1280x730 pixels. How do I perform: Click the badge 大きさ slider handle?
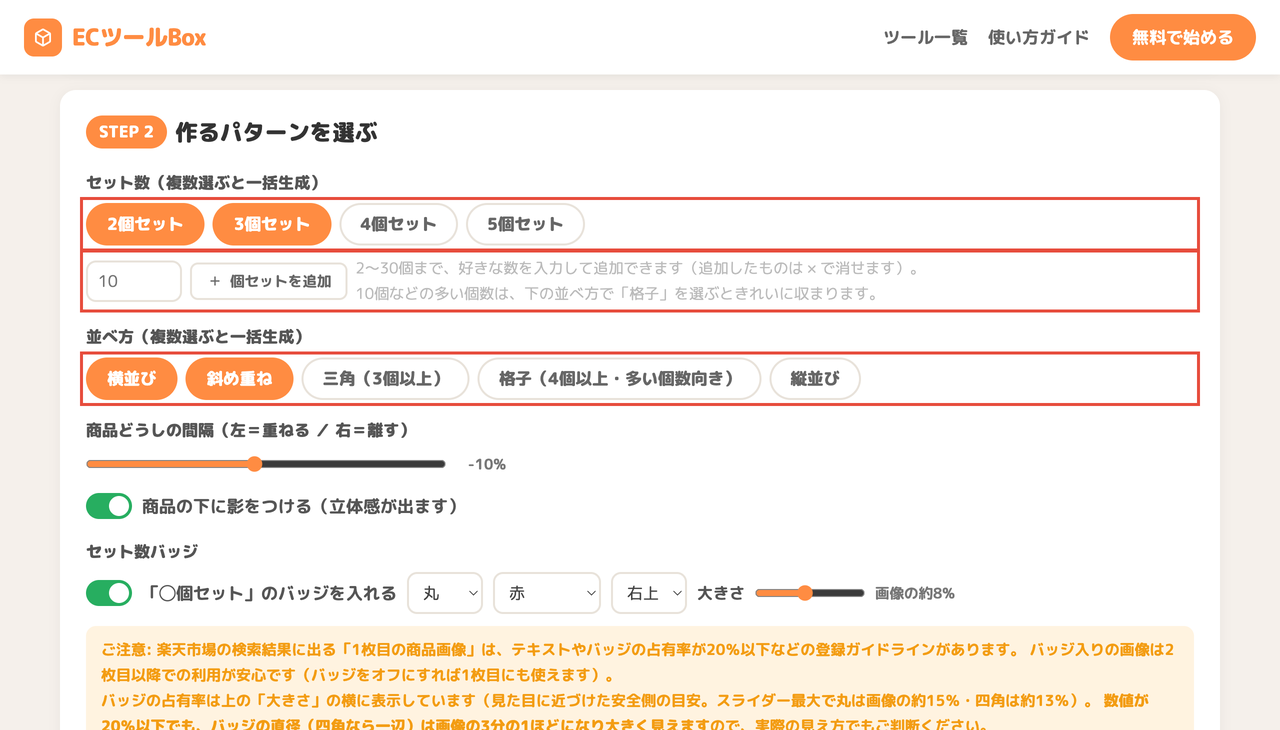pos(805,593)
